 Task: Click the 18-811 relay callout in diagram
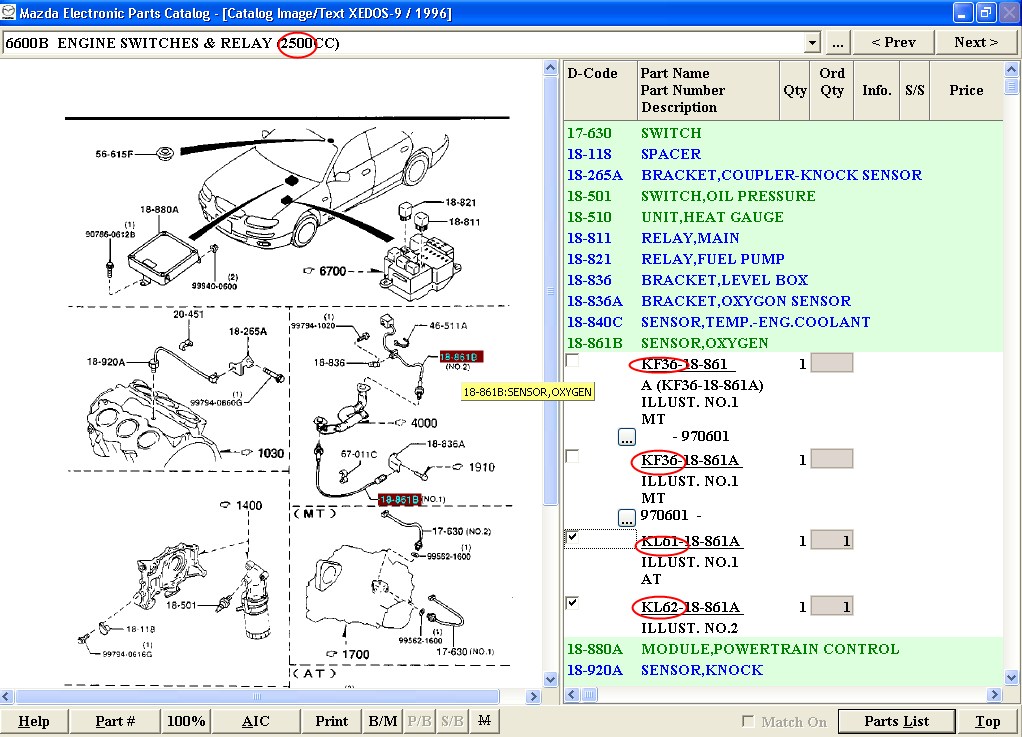[464, 222]
